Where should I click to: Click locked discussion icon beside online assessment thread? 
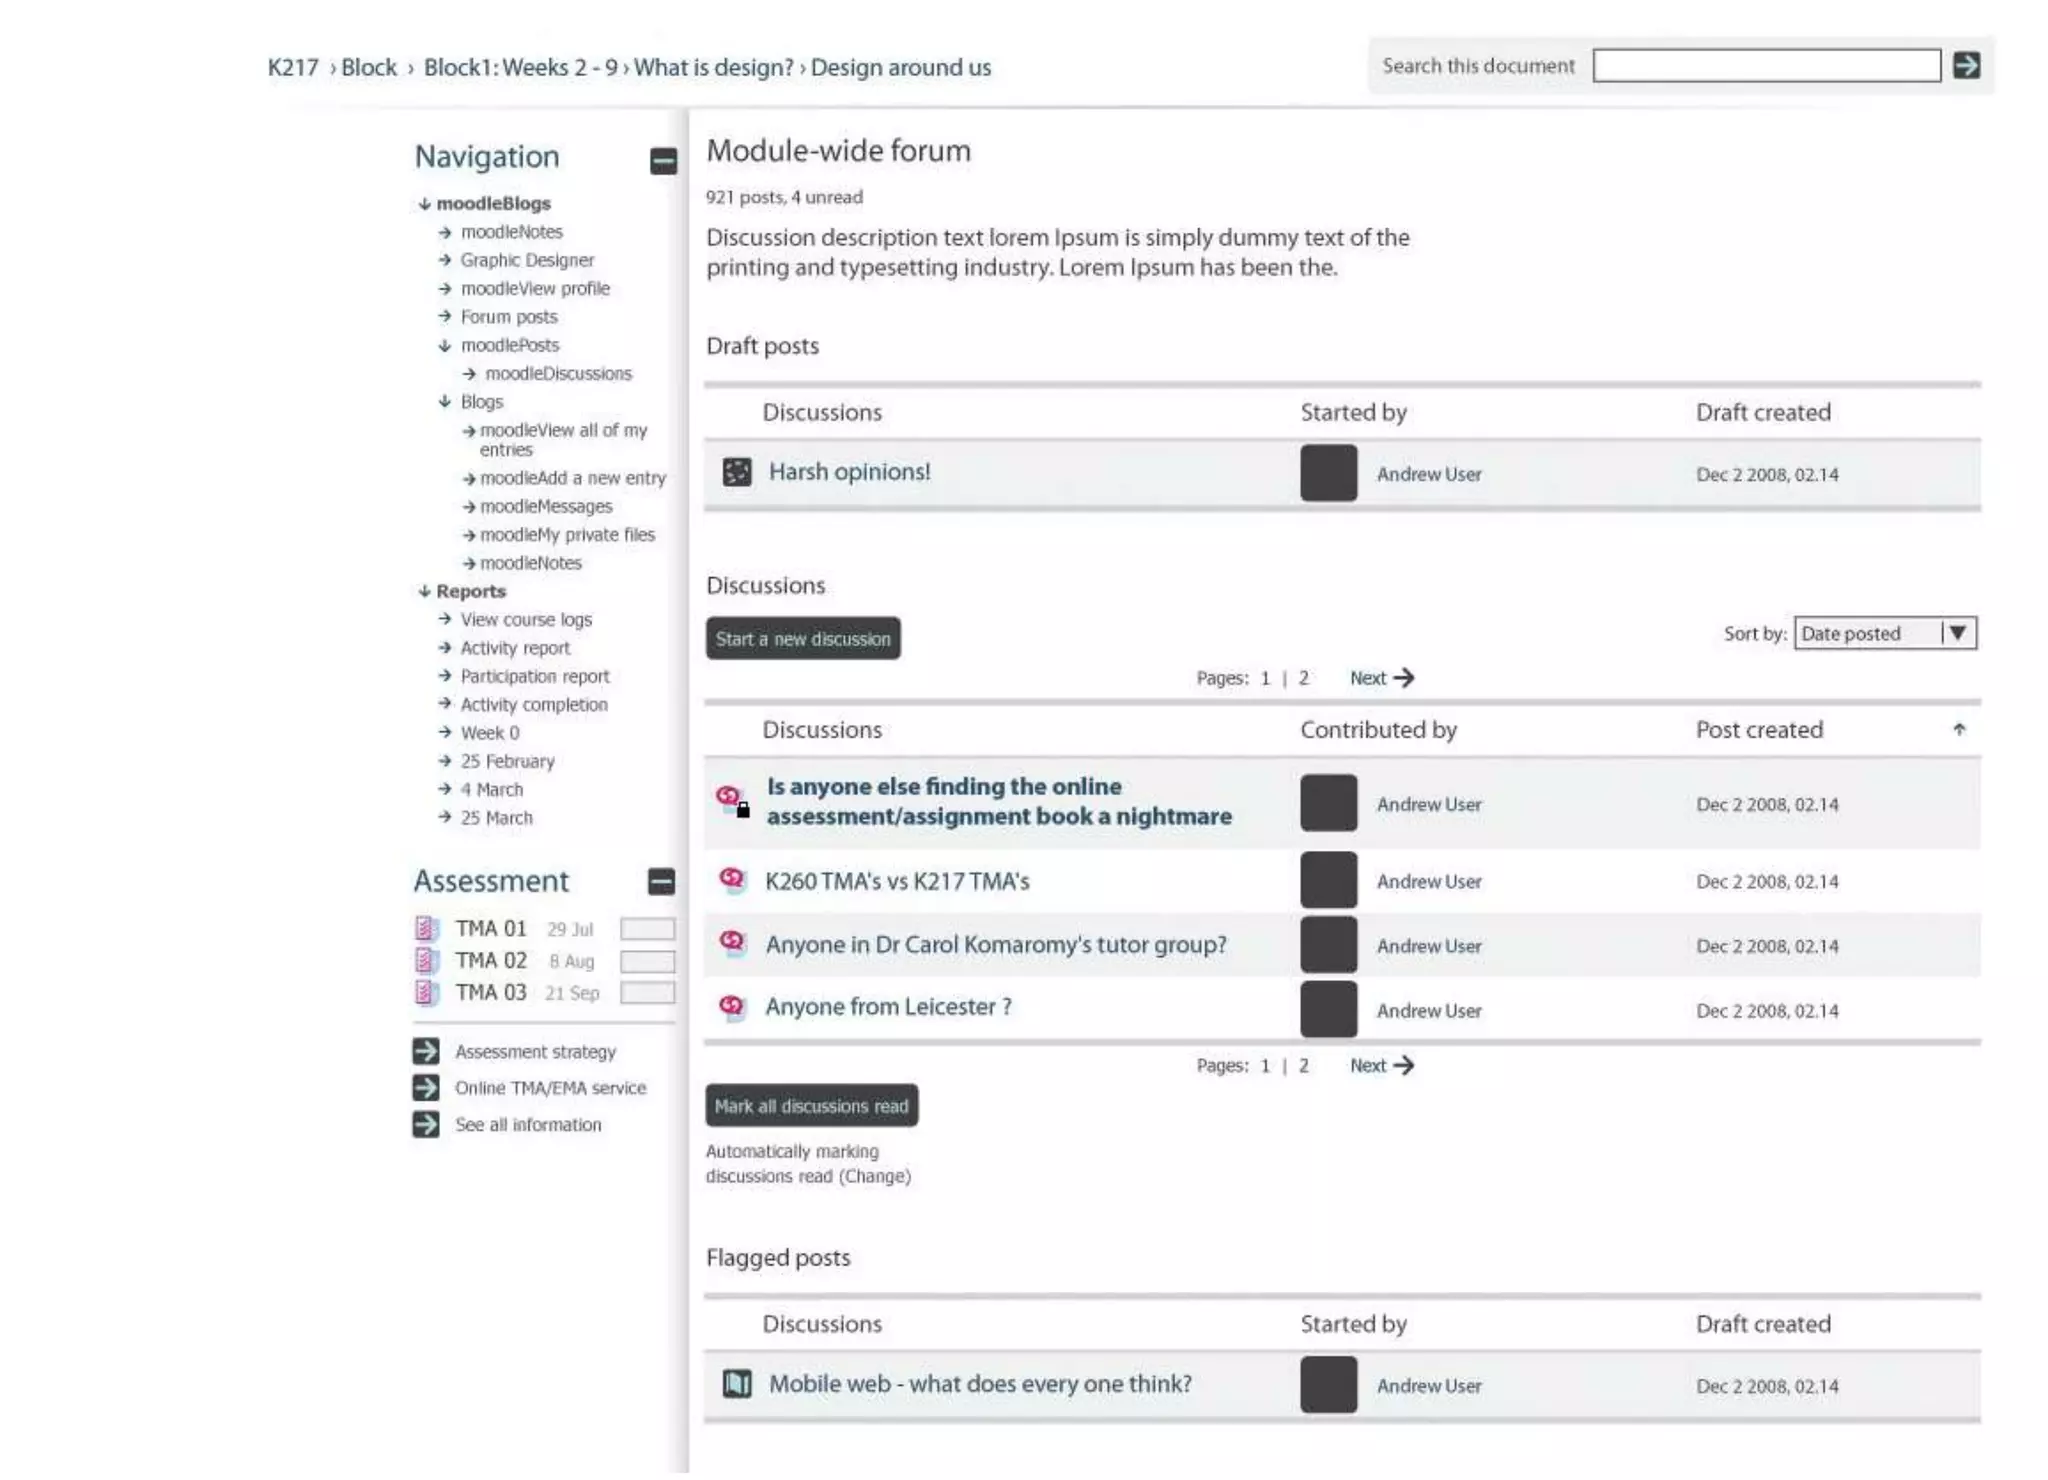733,801
